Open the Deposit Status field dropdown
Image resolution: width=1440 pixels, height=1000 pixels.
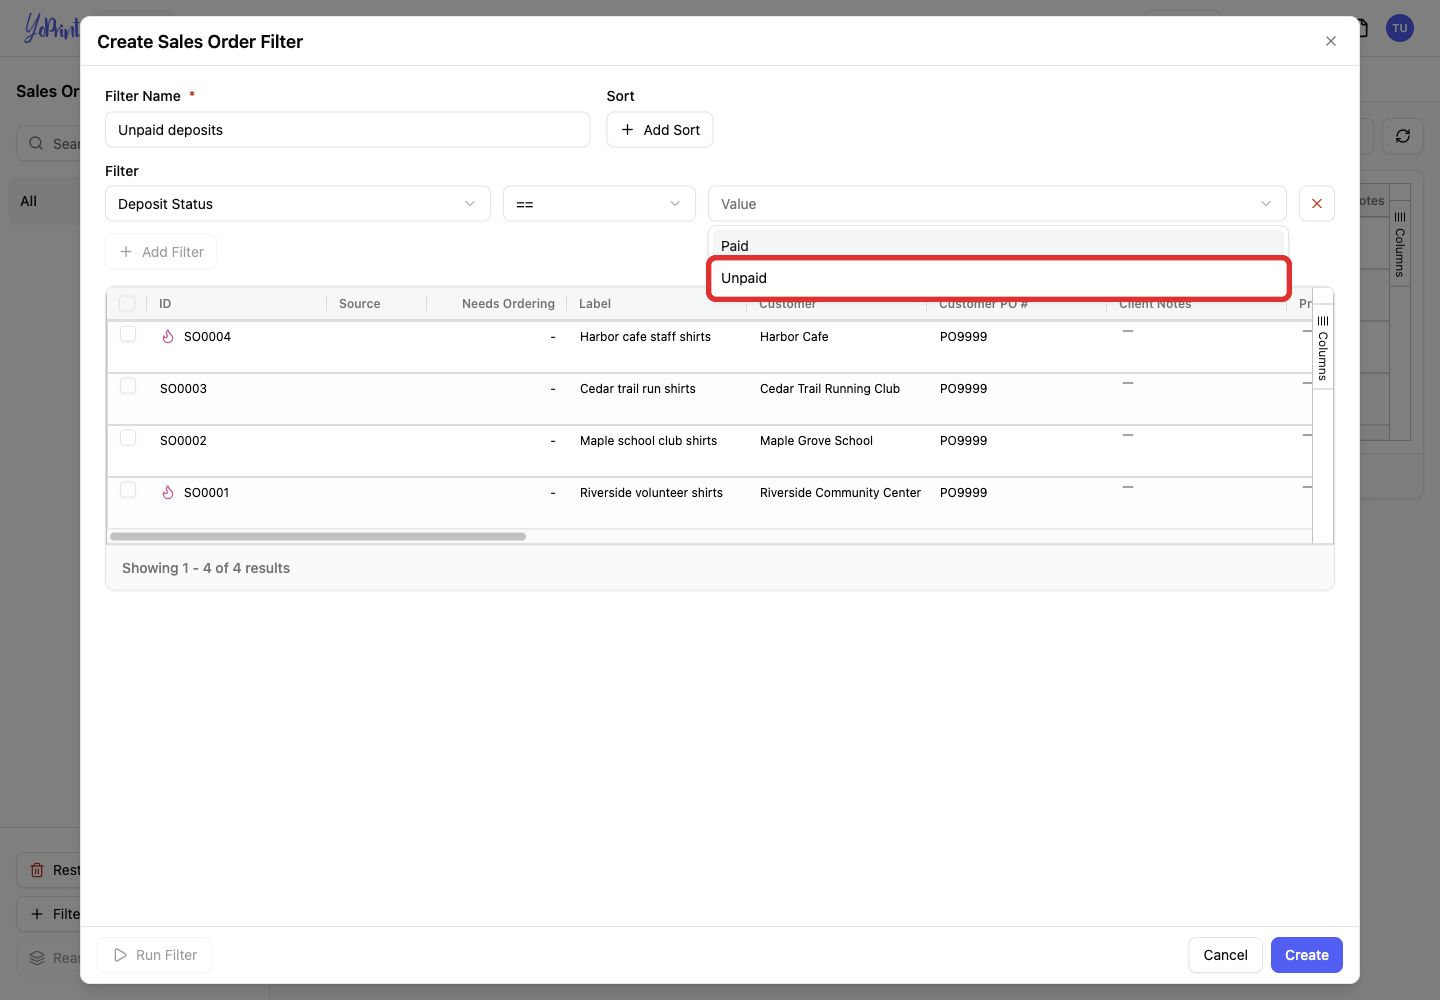(298, 204)
